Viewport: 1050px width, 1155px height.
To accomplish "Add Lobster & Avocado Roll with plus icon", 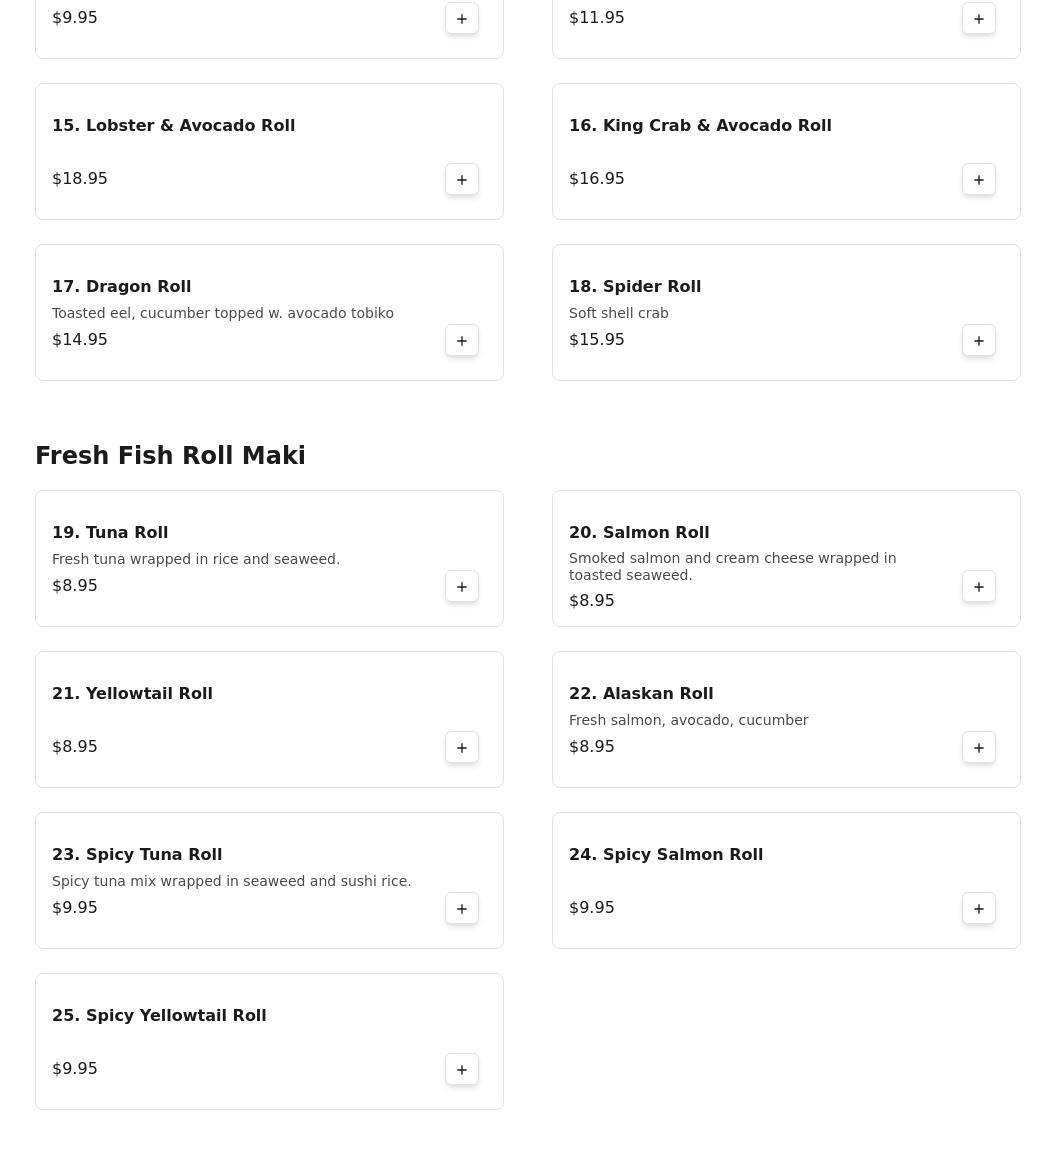I will 462,180.
